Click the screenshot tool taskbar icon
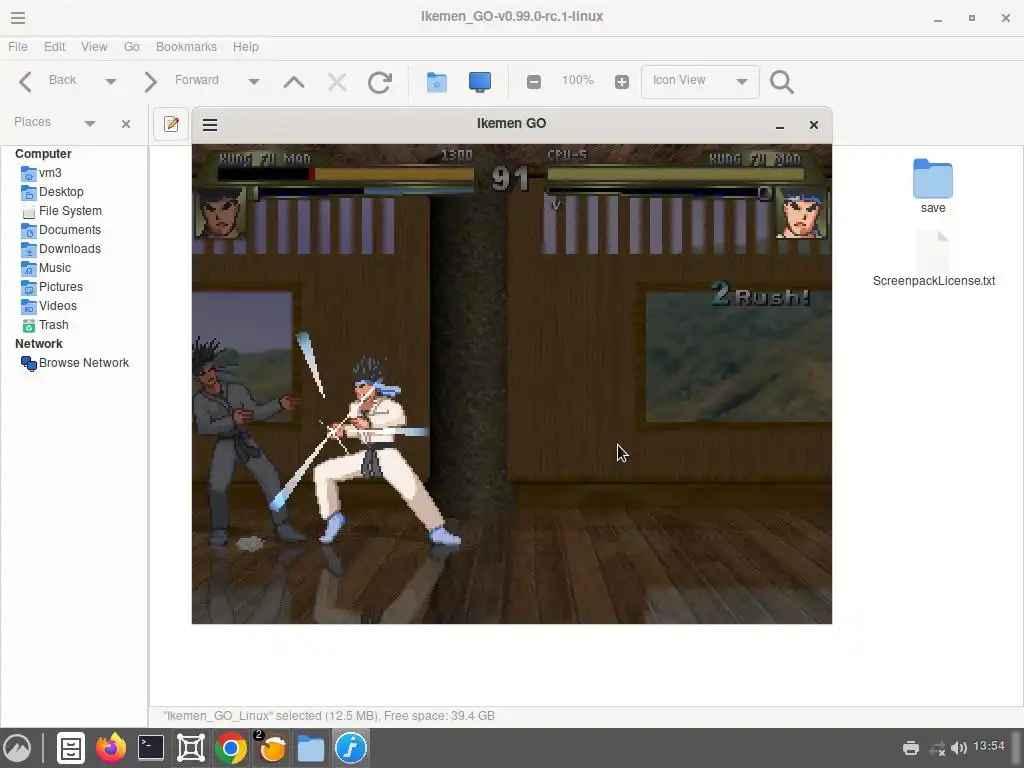The height and width of the screenshot is (768, 1024). (191, 748)
